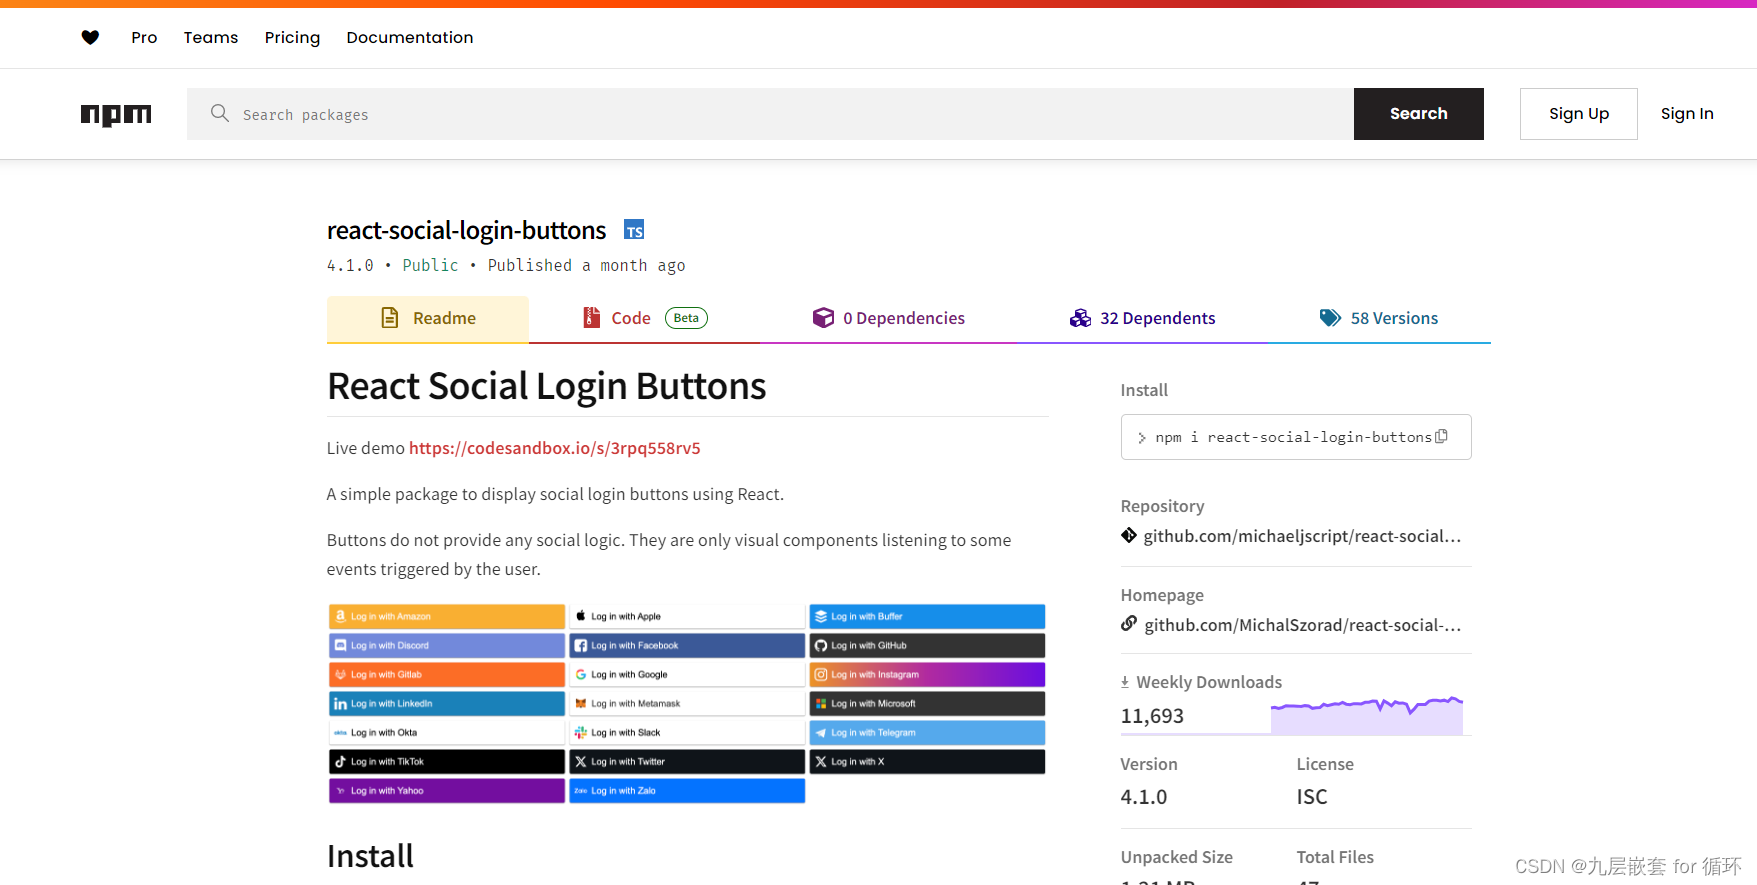Click the black Search button
This screenshot has height=885, width=1757.
click(1419, 114)
